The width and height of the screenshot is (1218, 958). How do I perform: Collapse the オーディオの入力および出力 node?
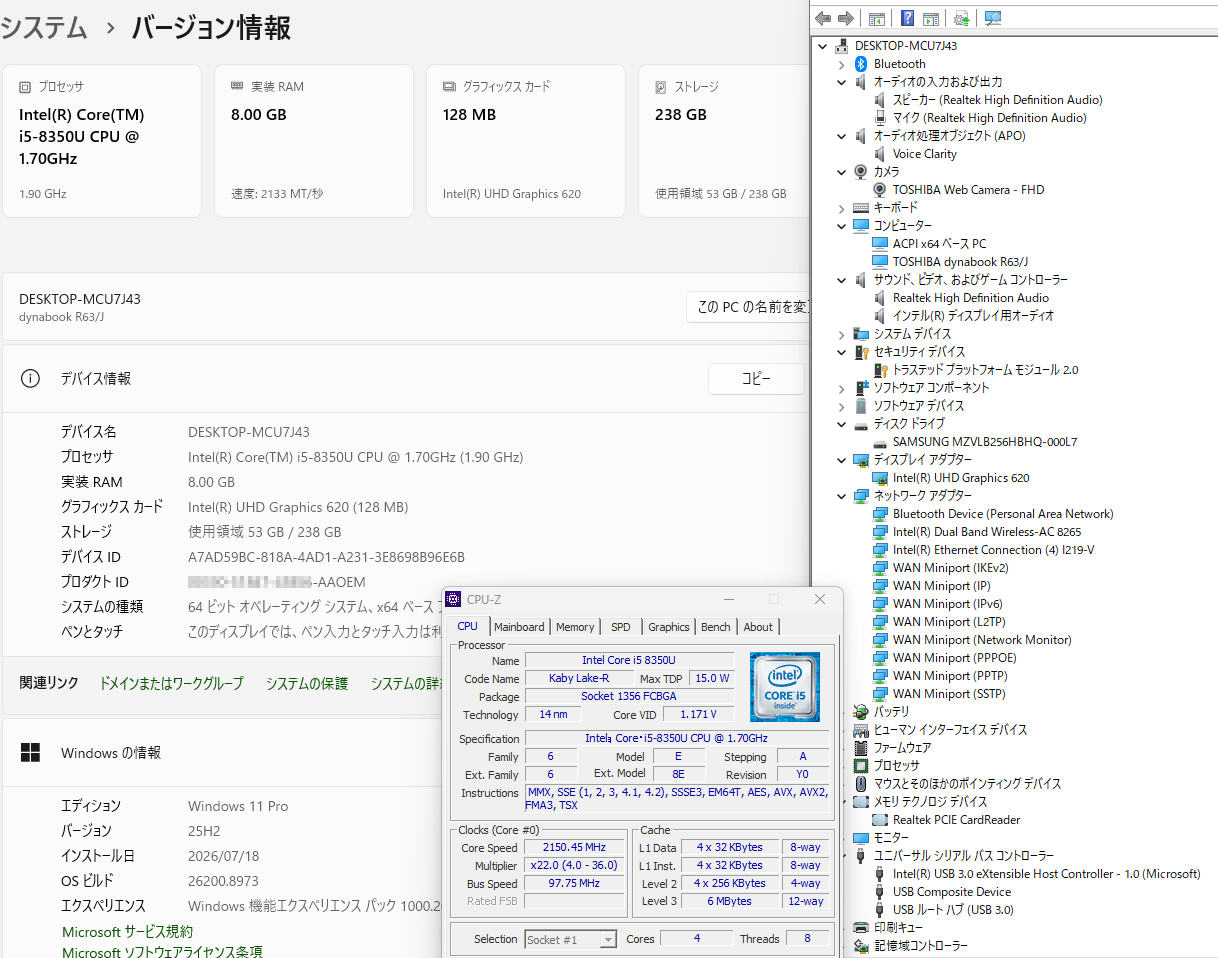[x=842, y=82]
